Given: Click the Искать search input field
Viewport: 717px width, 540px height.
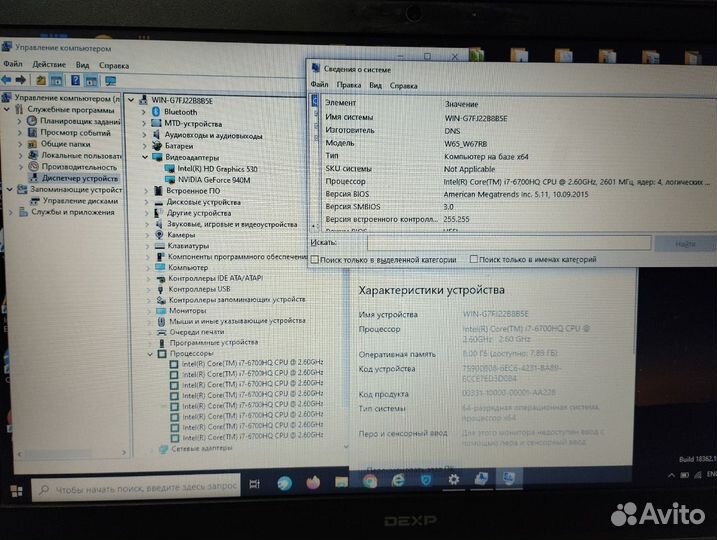Looking at the screenshot, I should coord(509,243).
